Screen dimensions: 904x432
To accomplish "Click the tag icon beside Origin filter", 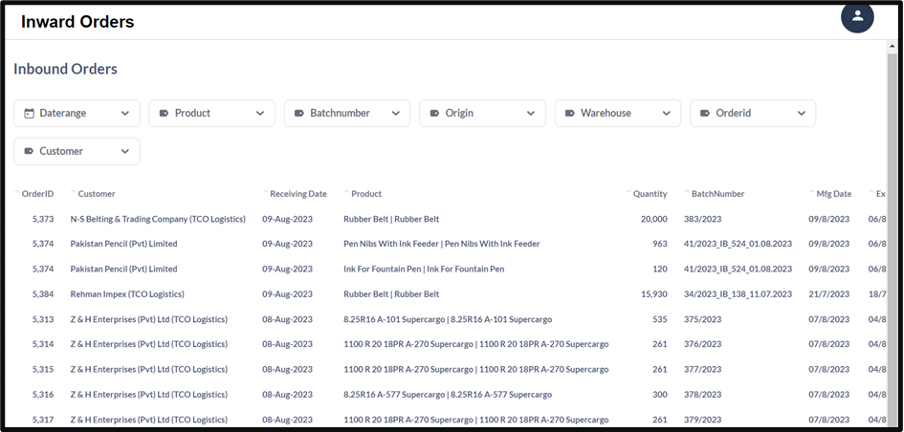I will click(434, 114).
